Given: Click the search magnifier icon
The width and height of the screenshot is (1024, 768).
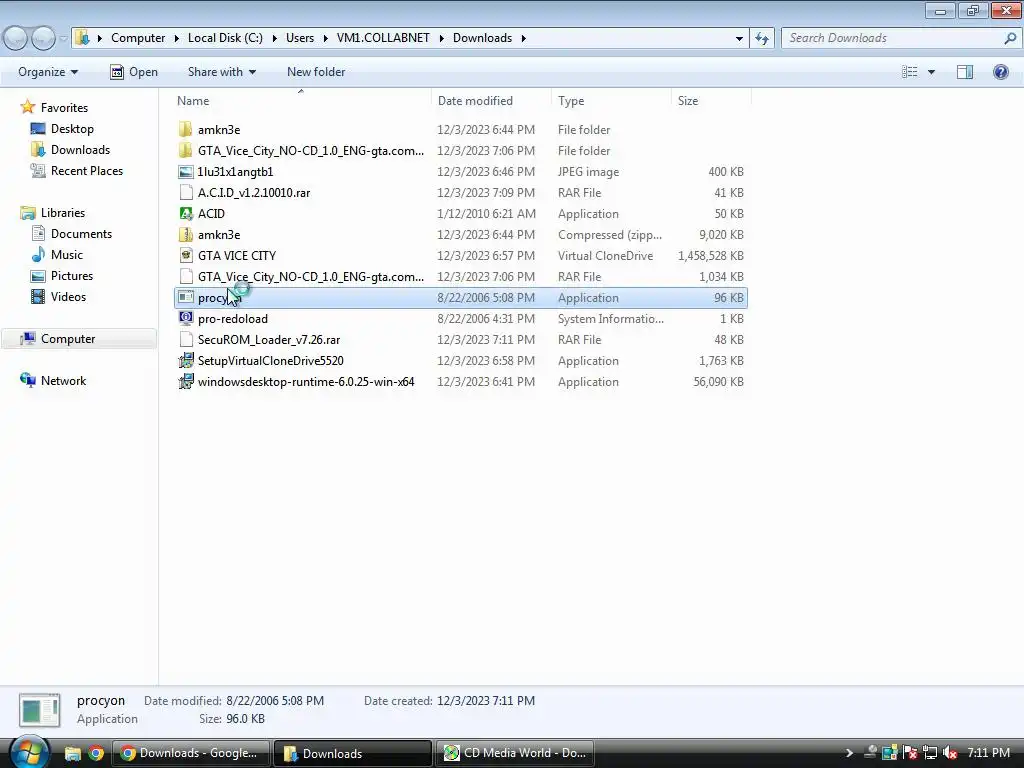Looking at the screenshot, I should [1010, 39].
